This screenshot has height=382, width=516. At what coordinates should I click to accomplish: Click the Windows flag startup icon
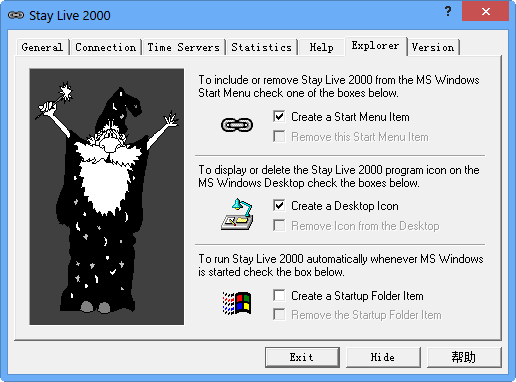[x=237, y=303]
